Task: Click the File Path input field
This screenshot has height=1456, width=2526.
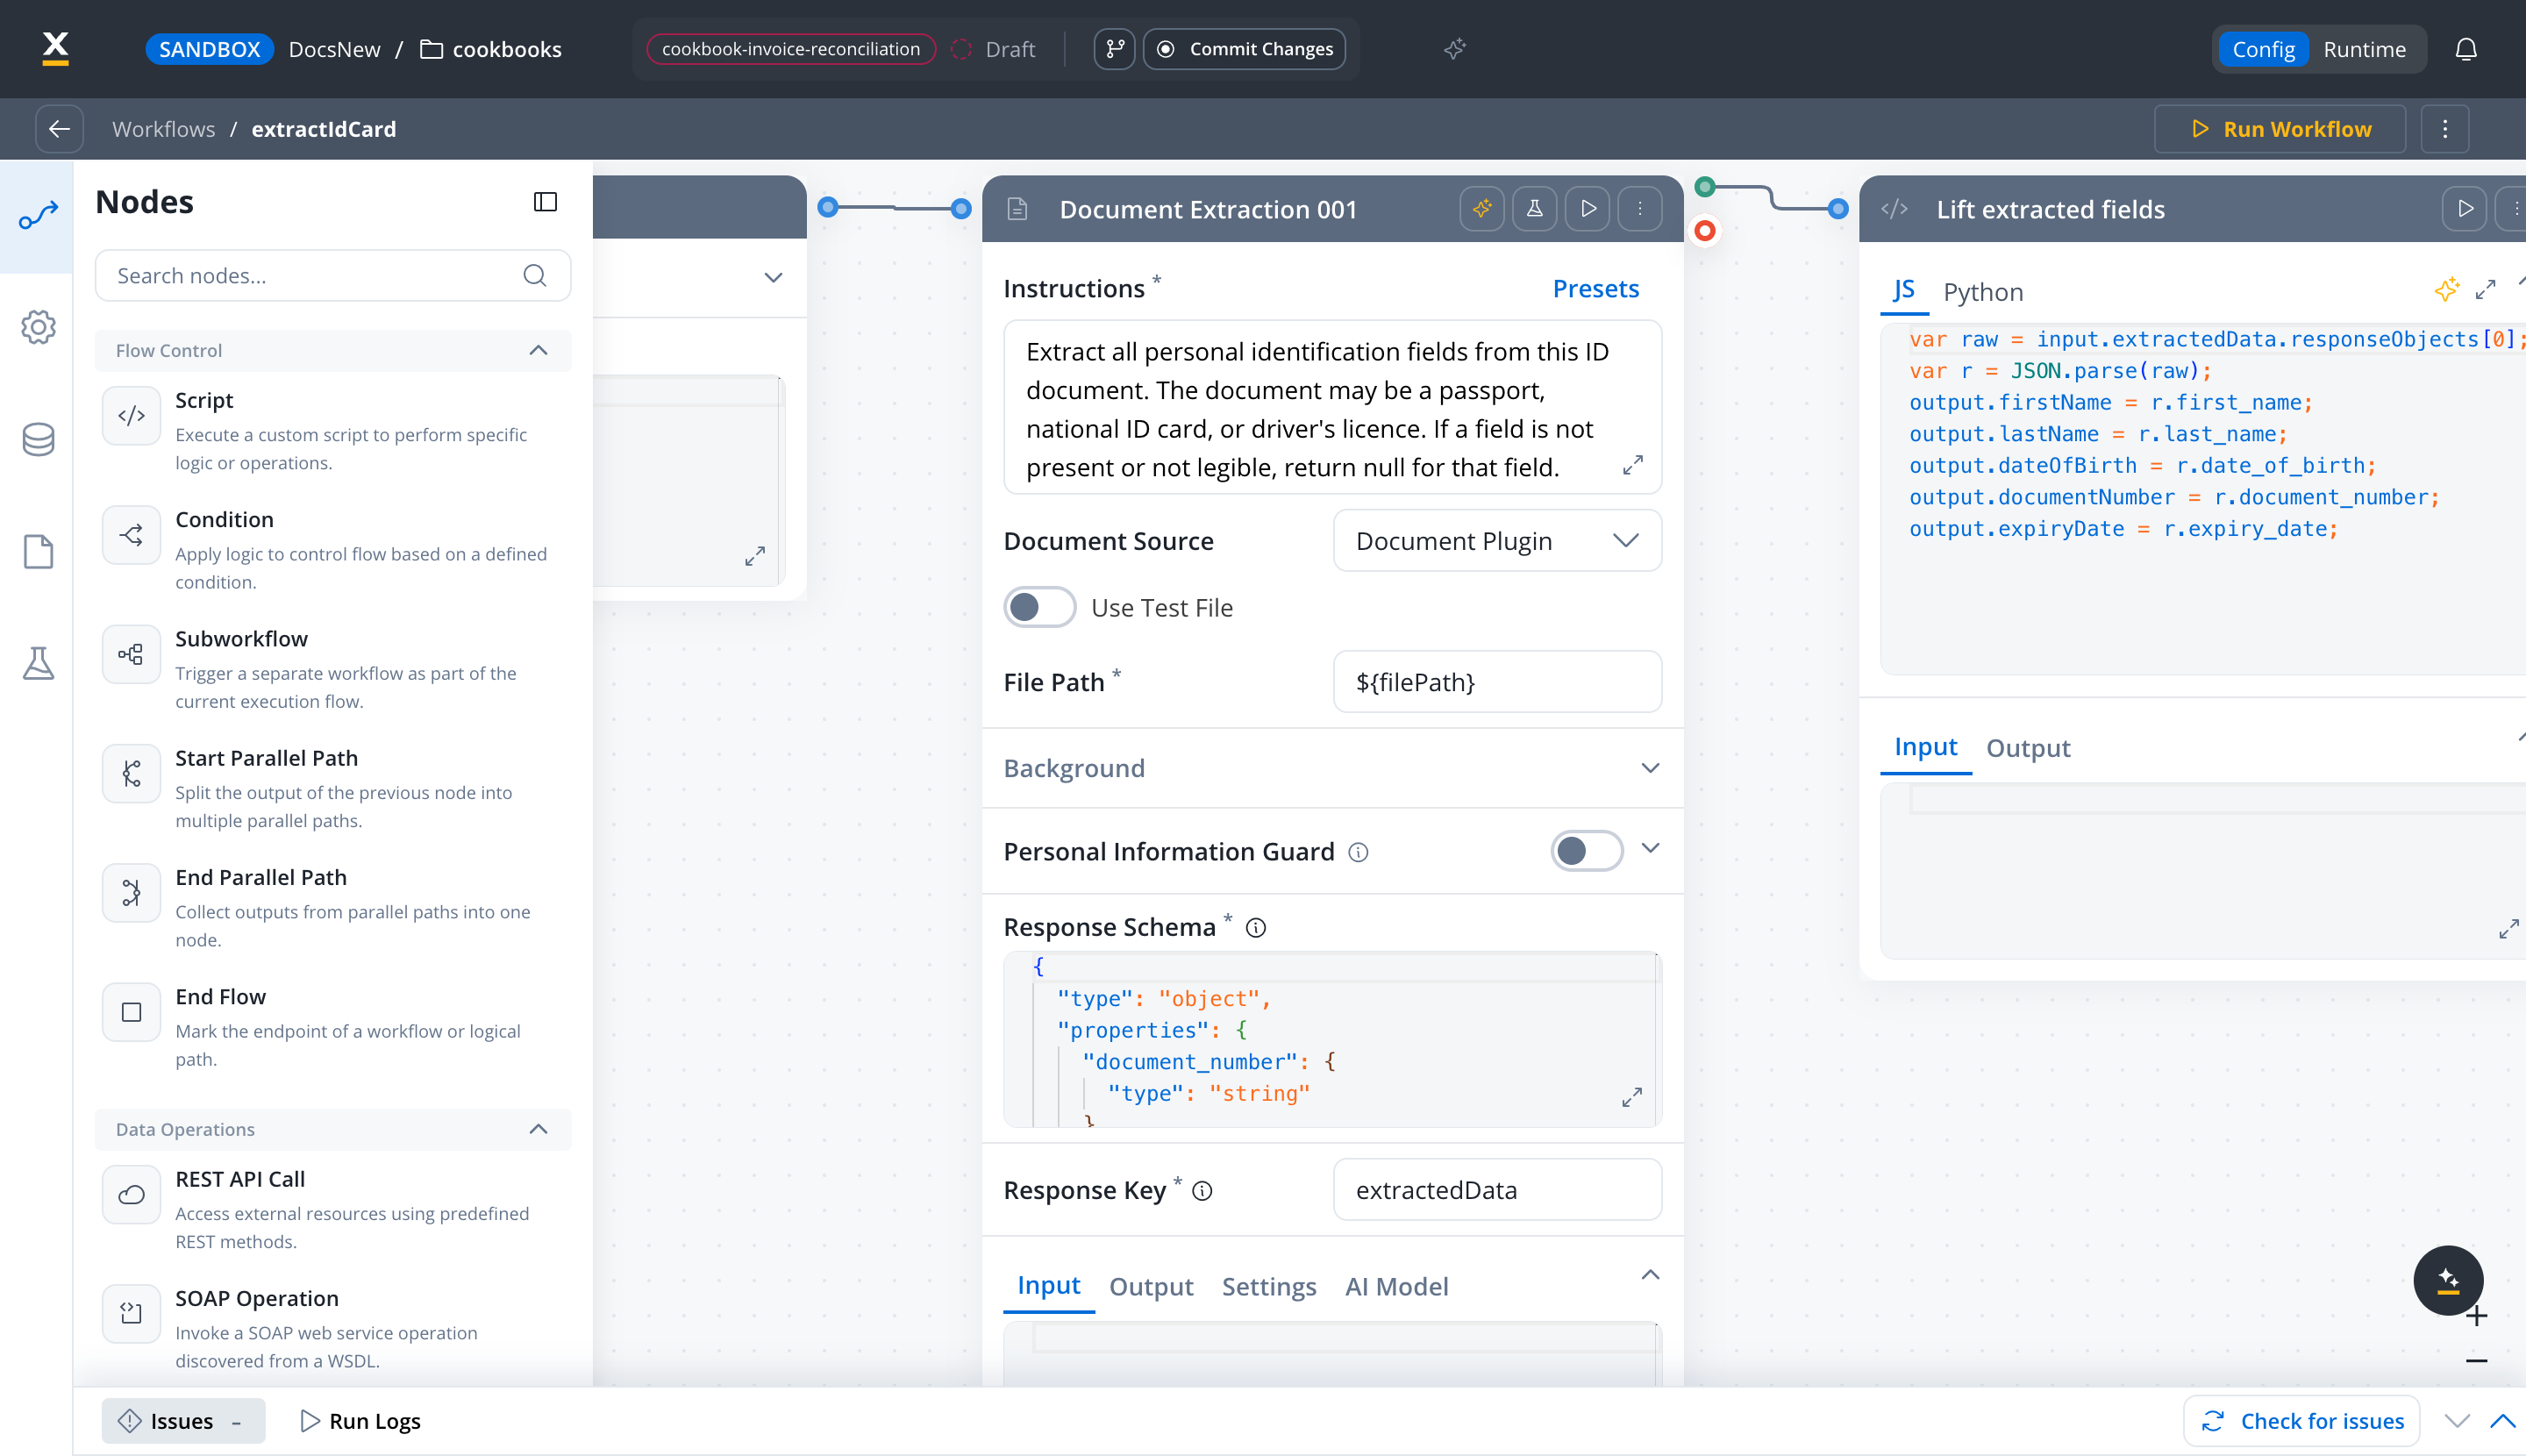Action: [1497, 682]
